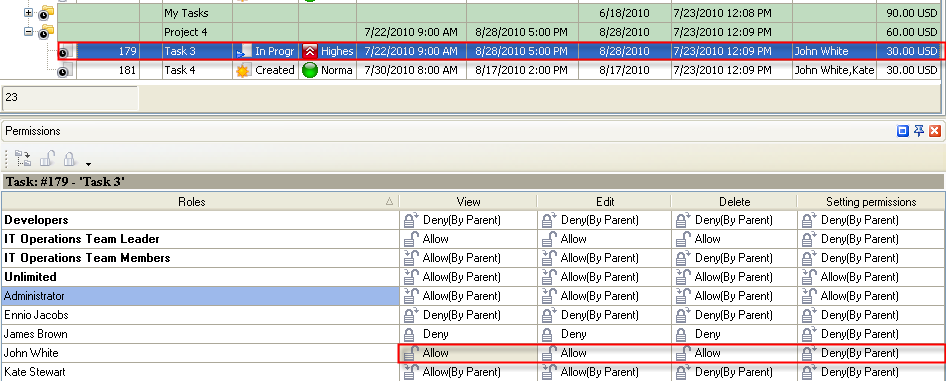Click the Setting permissions column header
This screenshot has height=381, width=946.
click(871, 202)
